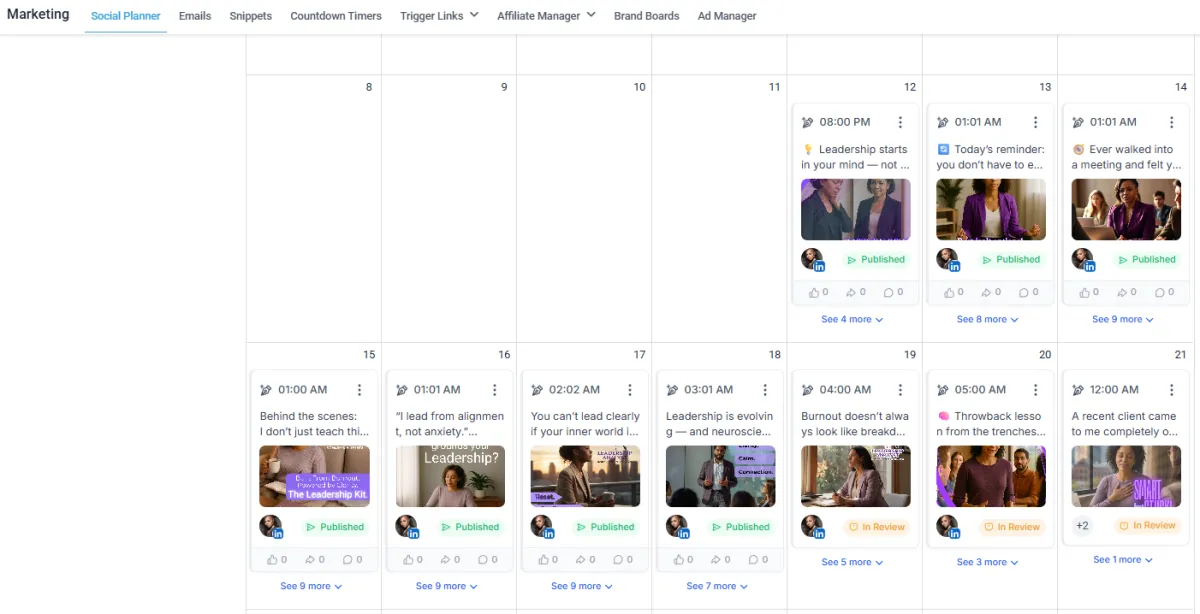Click the Marketing heading
This screenshot has height=614, width=1200.
coord(38,14)
